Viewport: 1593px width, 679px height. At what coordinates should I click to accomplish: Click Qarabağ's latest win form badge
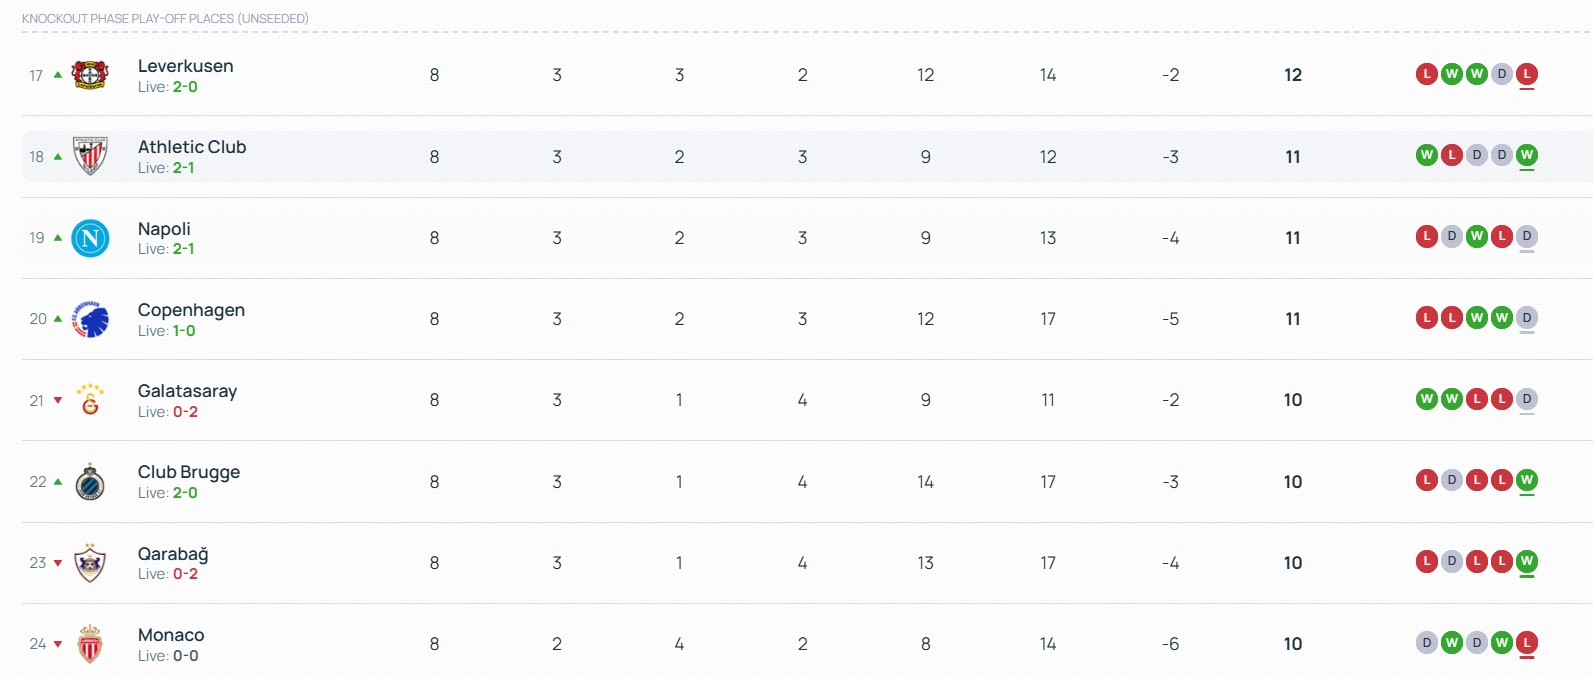(x=1526, y=561)
